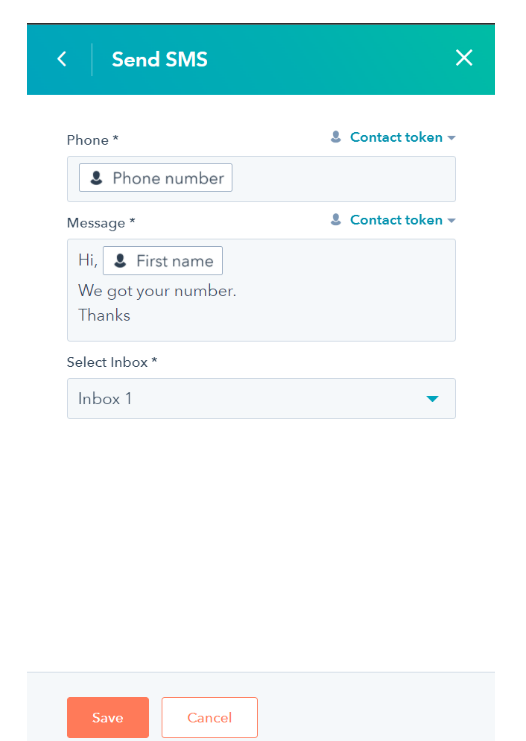Viewport: 526px width, 741px height.
Task: Save the SMS action
Action: pyautogui.click(x=108, y=717)
